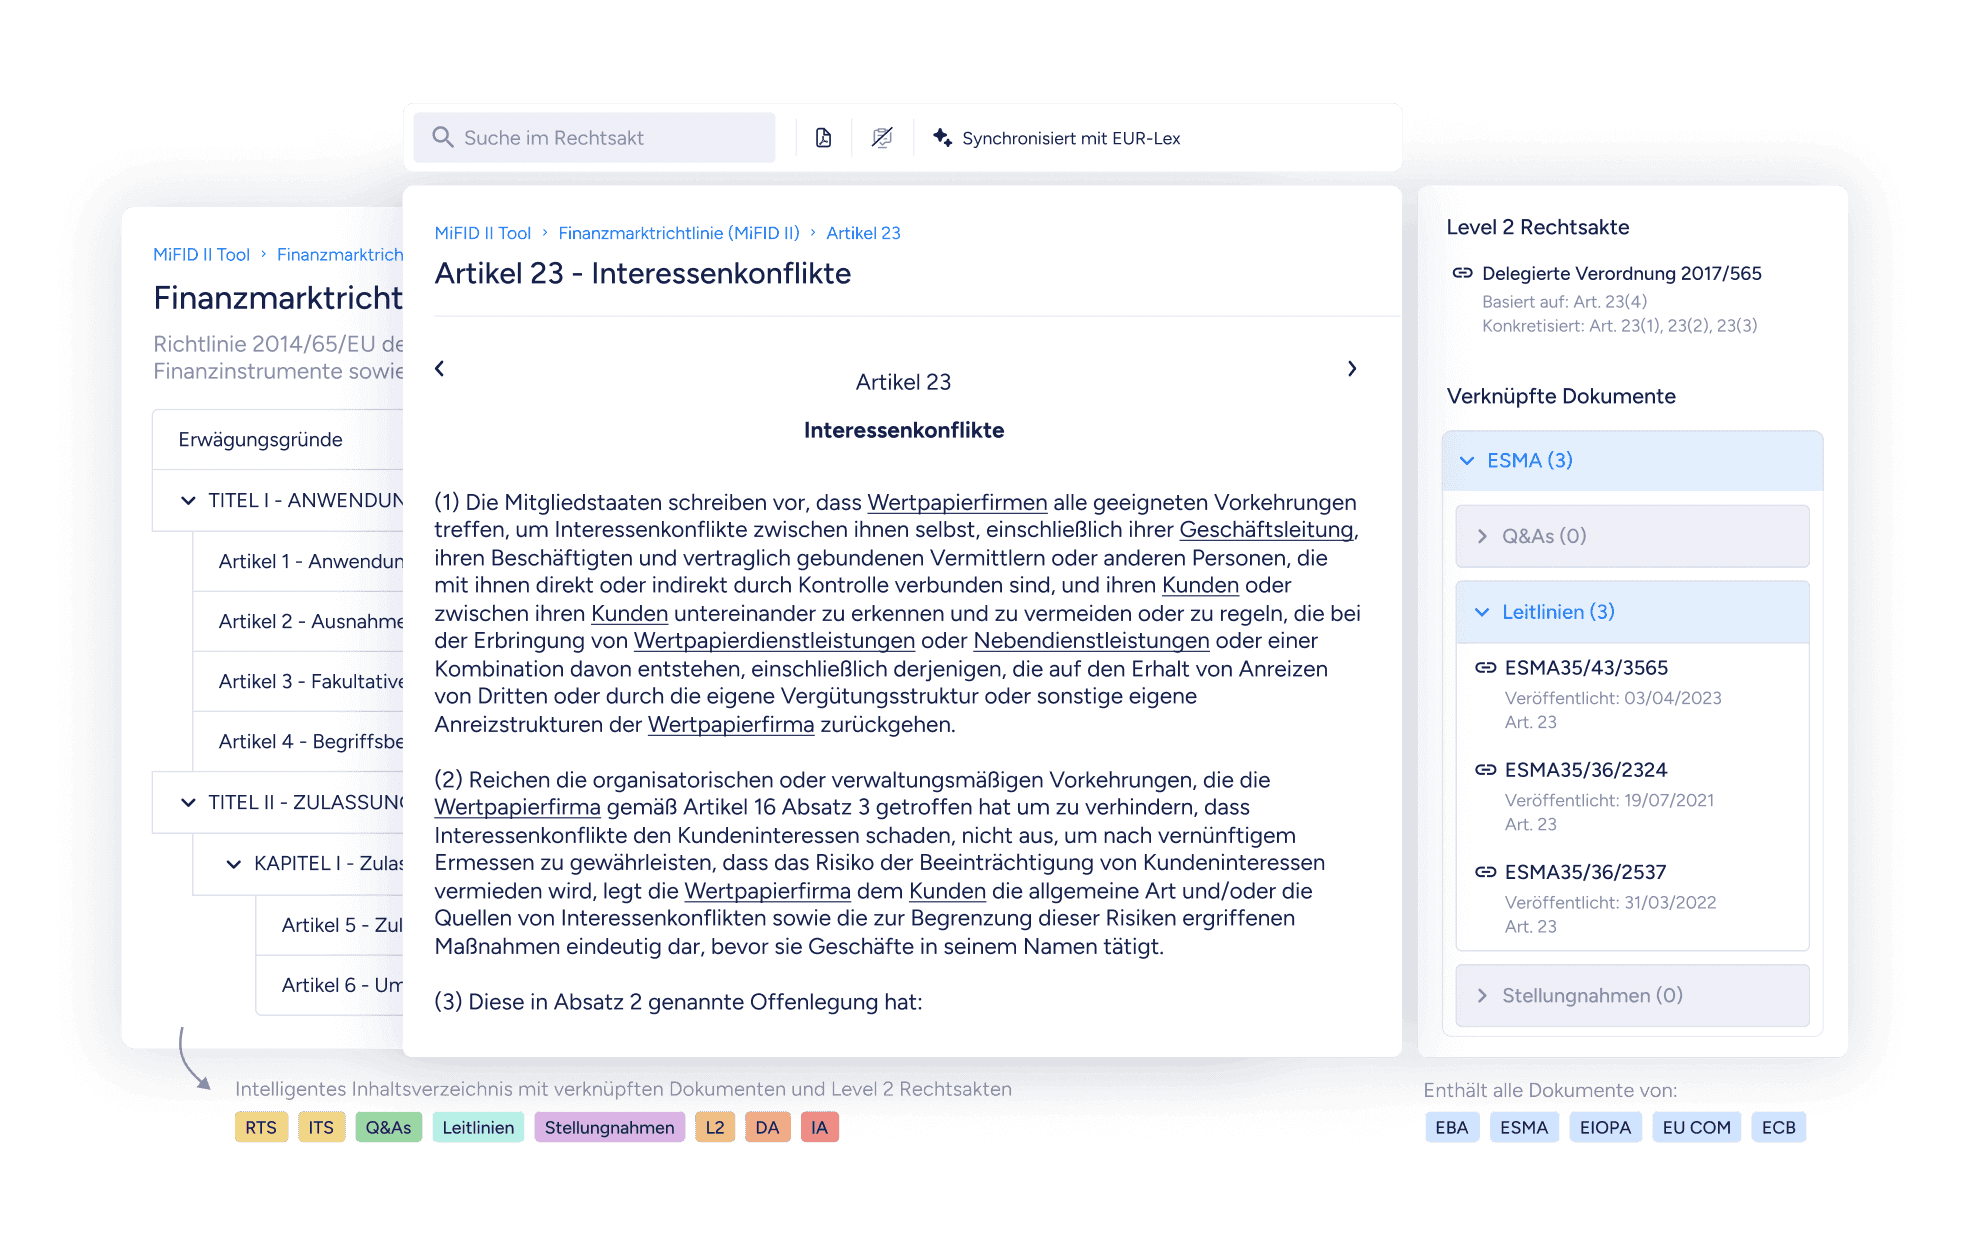Collapse the 'ESMA (3)' section

pyautogui.click(x=1633, y=460)
